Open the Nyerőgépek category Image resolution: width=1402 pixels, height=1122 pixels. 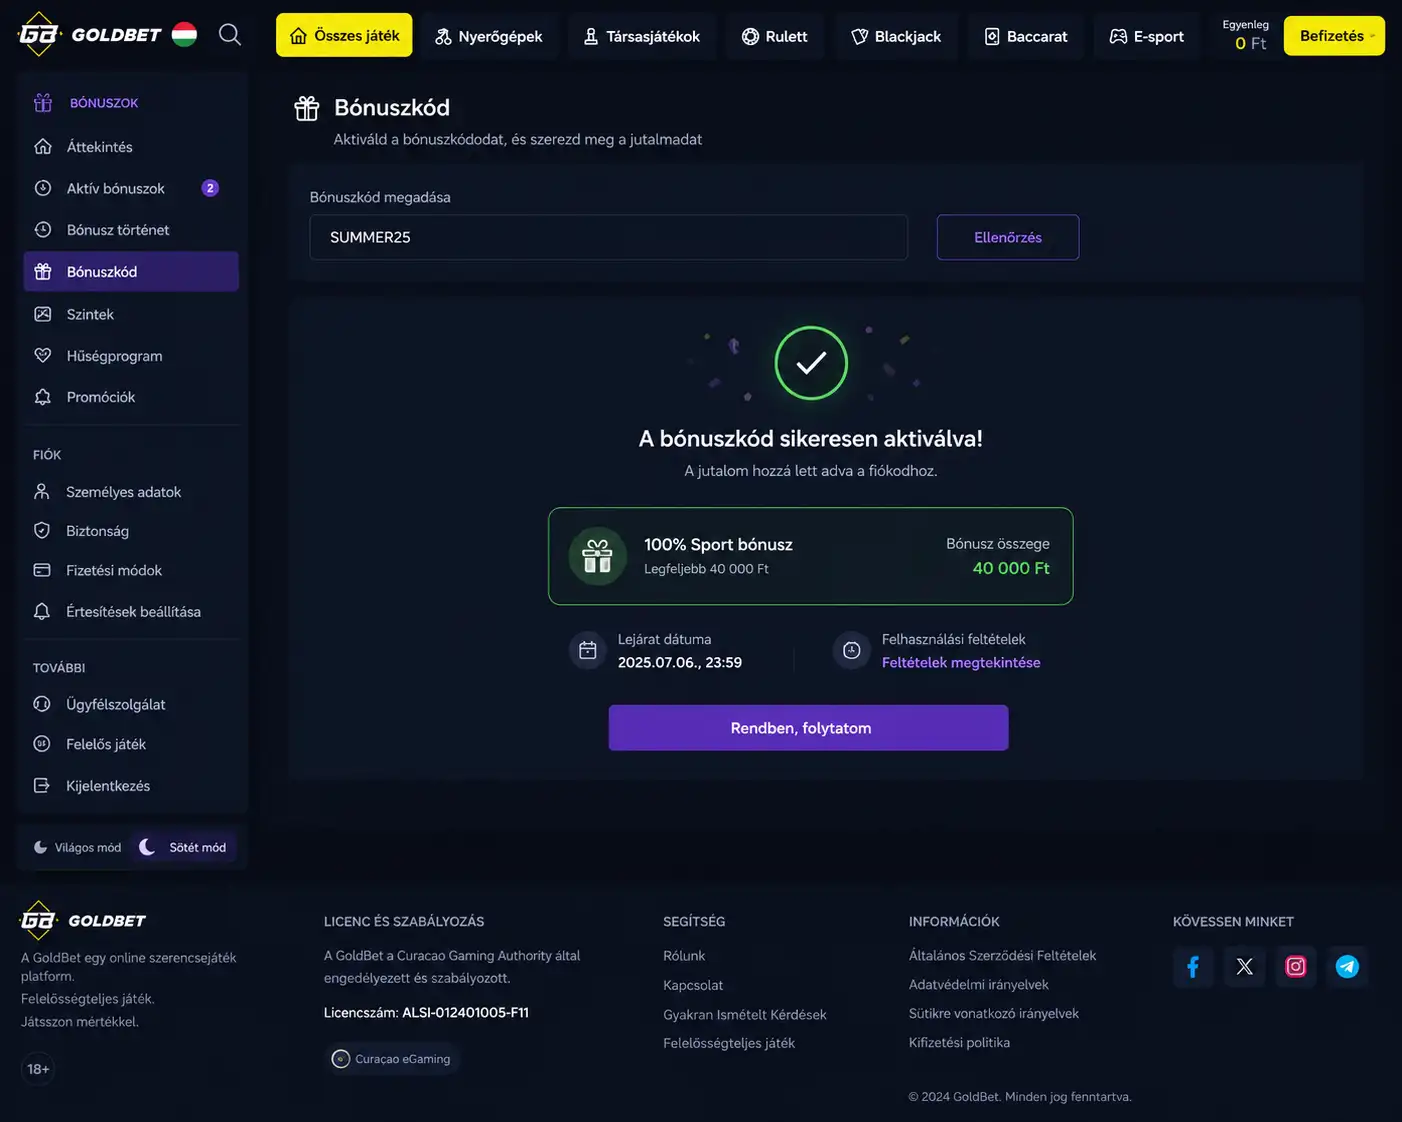point(488,36)
